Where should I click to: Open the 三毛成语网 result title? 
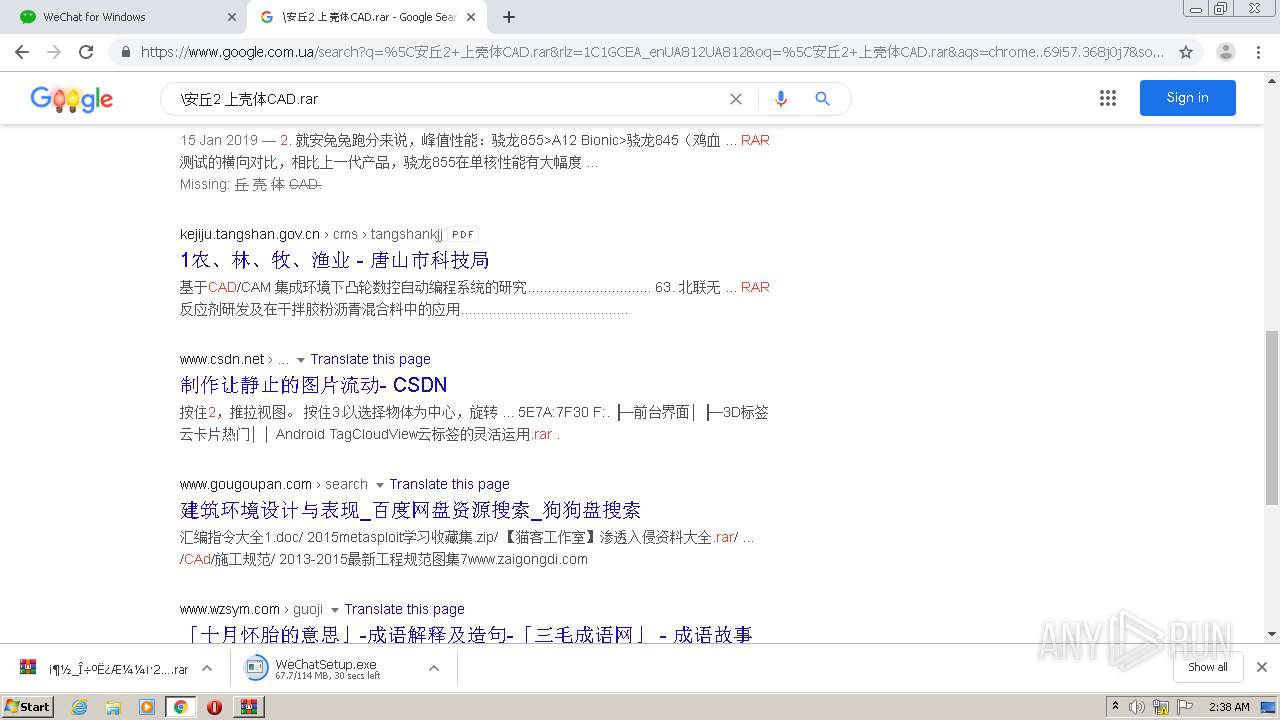pyautogui.click(x=466, y=634)
